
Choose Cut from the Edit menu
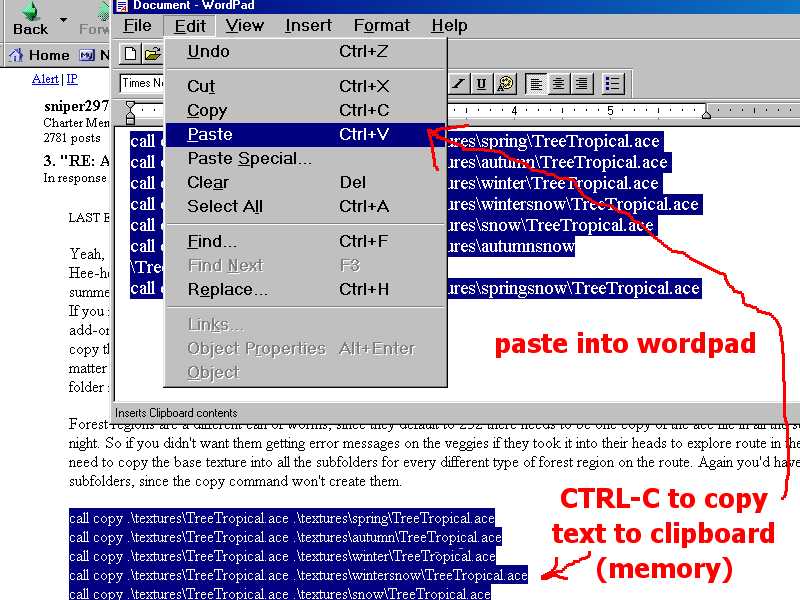(306, 86)
